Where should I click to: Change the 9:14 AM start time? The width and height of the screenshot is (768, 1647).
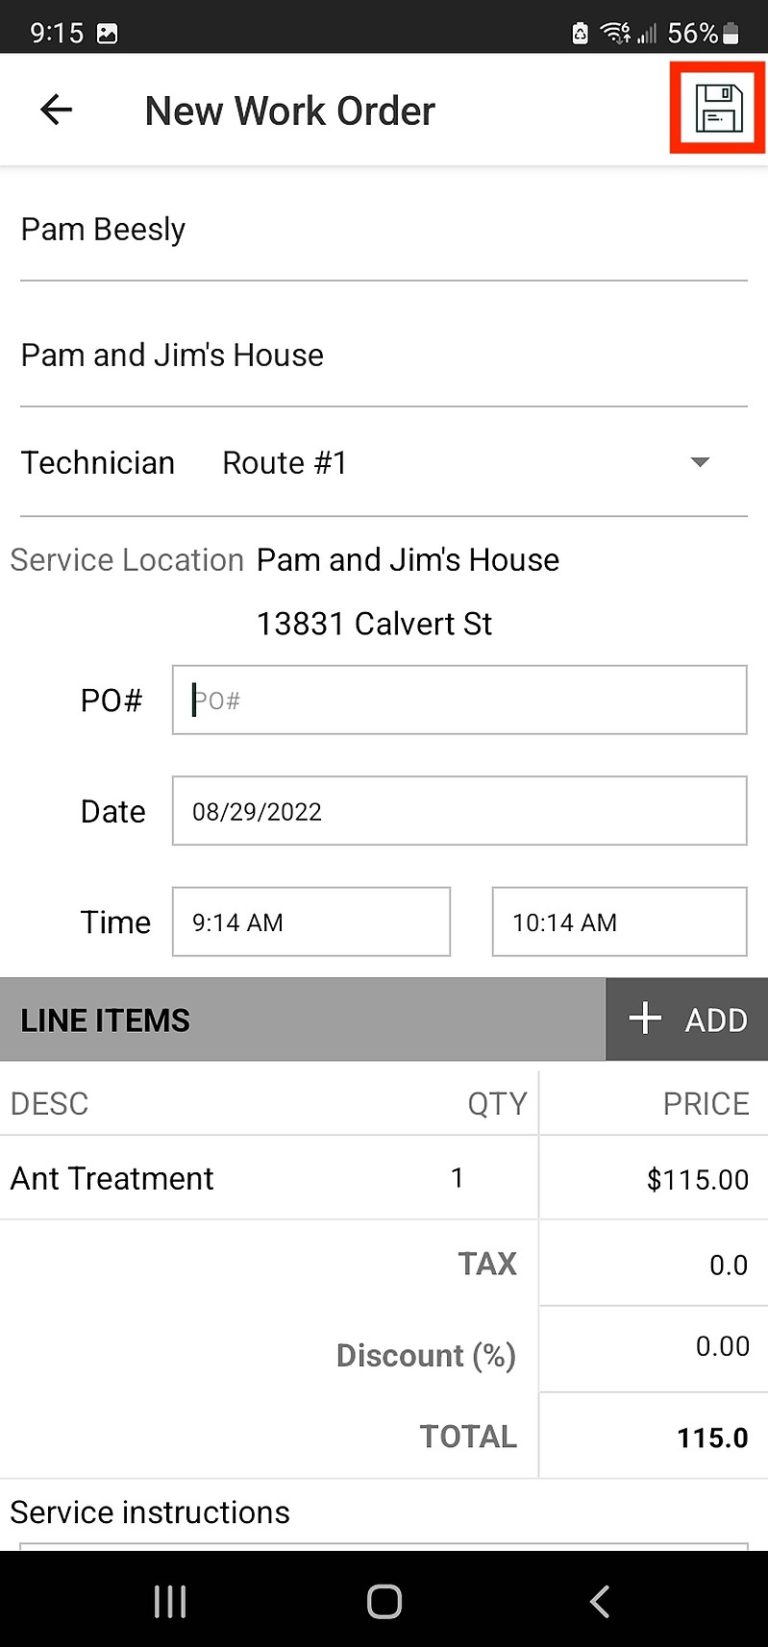(311, 922)
